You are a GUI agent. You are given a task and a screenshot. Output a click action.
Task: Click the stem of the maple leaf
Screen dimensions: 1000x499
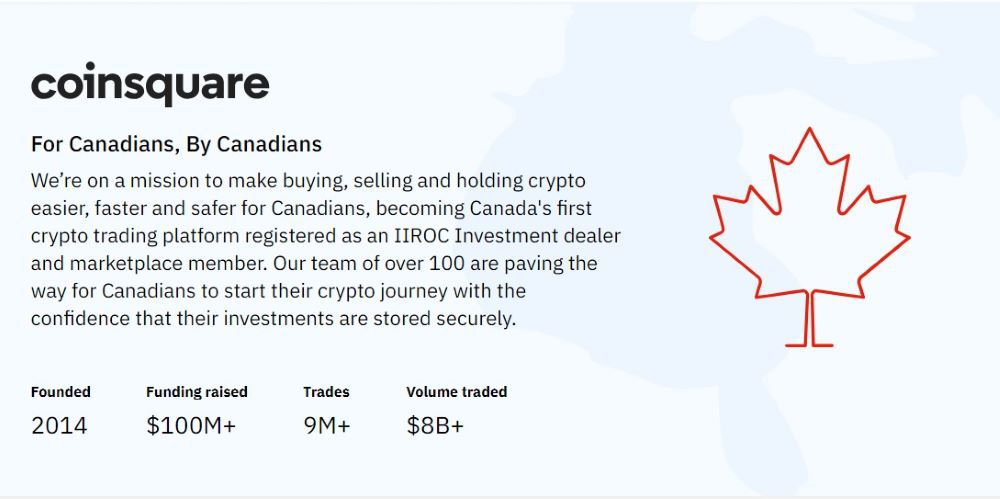click(x=808, y=322)
